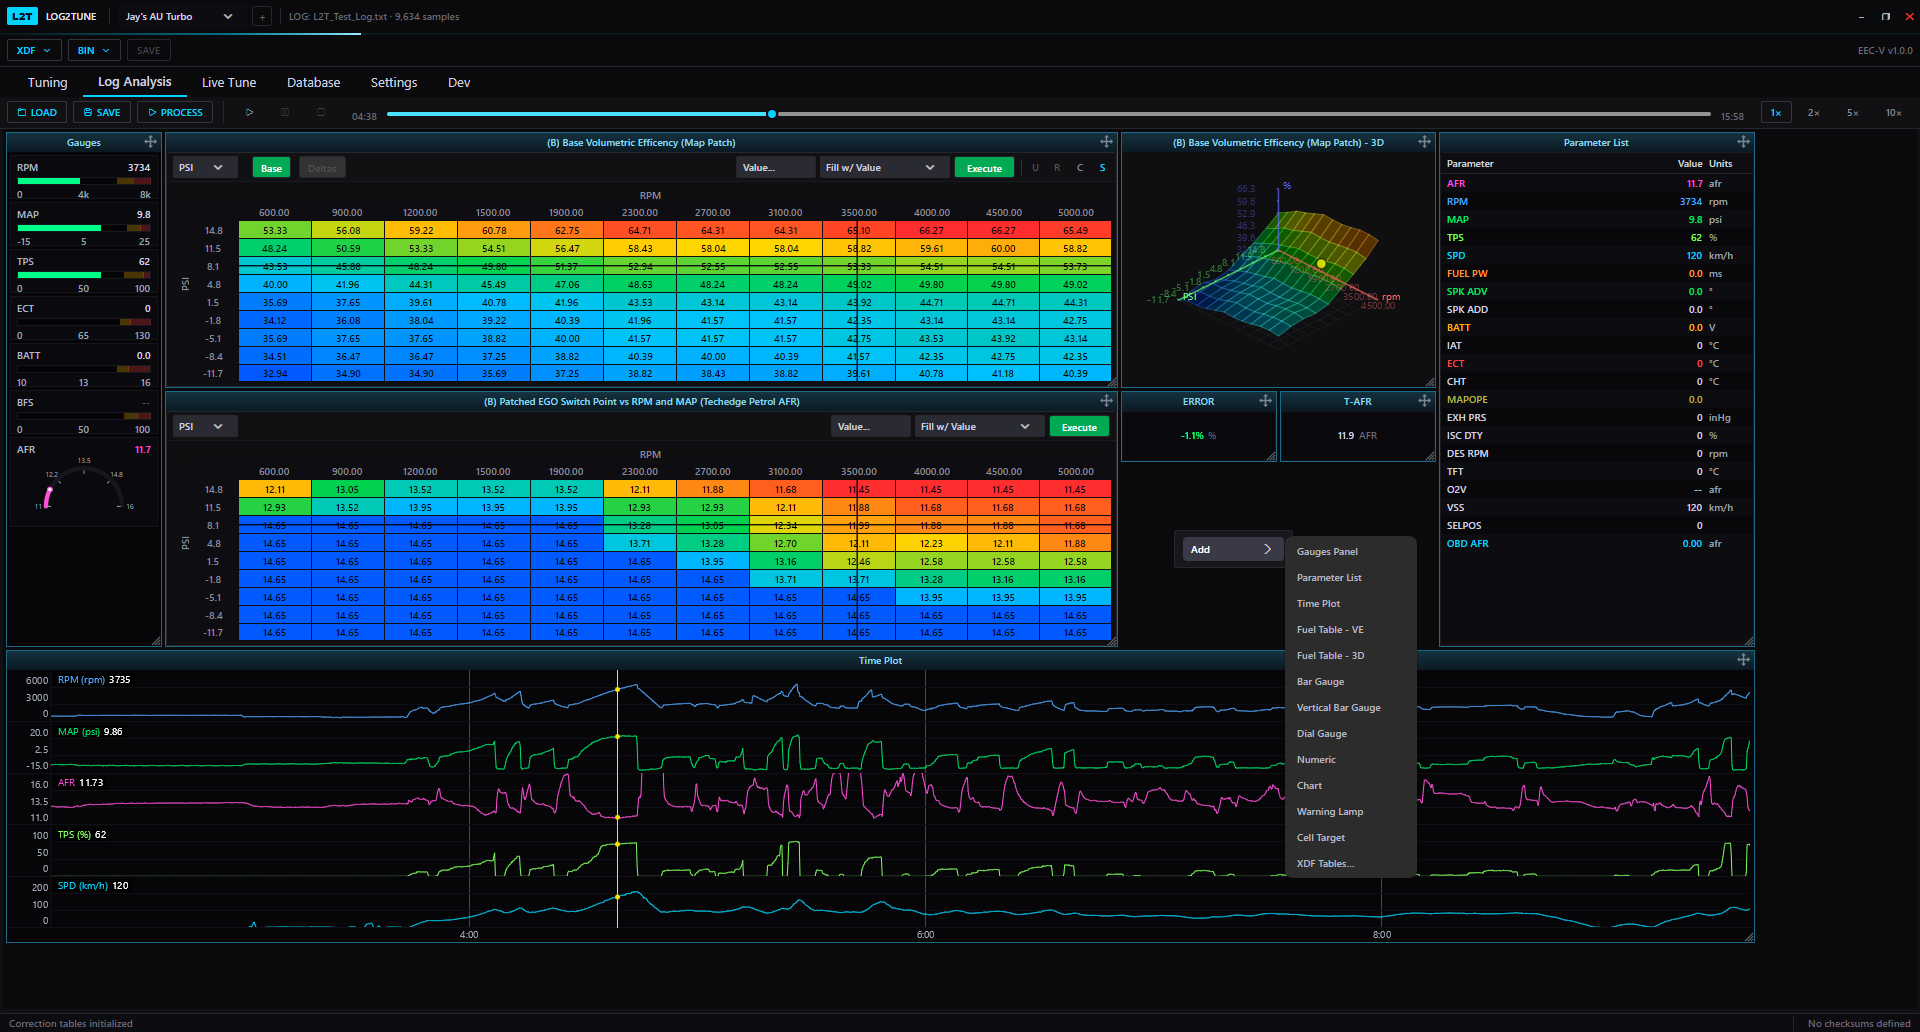Click the play log playback icon
This screenshot has height=1032, width=1920.
(250, 112)
